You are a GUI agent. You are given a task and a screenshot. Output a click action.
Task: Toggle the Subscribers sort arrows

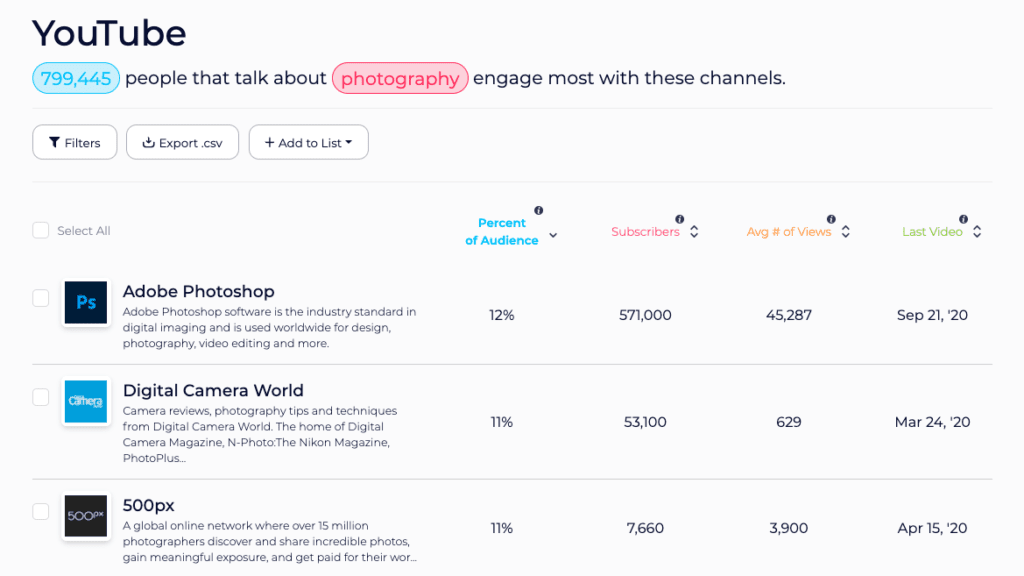tap(694, 232)
